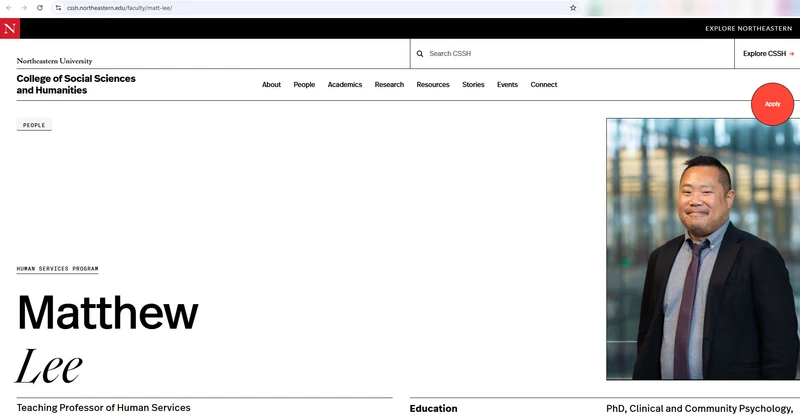Open the Resources menu

[x=433, y=85]
